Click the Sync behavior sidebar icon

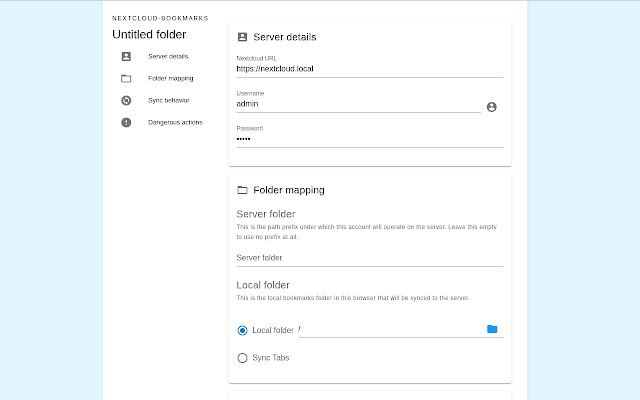coord(126,100)
